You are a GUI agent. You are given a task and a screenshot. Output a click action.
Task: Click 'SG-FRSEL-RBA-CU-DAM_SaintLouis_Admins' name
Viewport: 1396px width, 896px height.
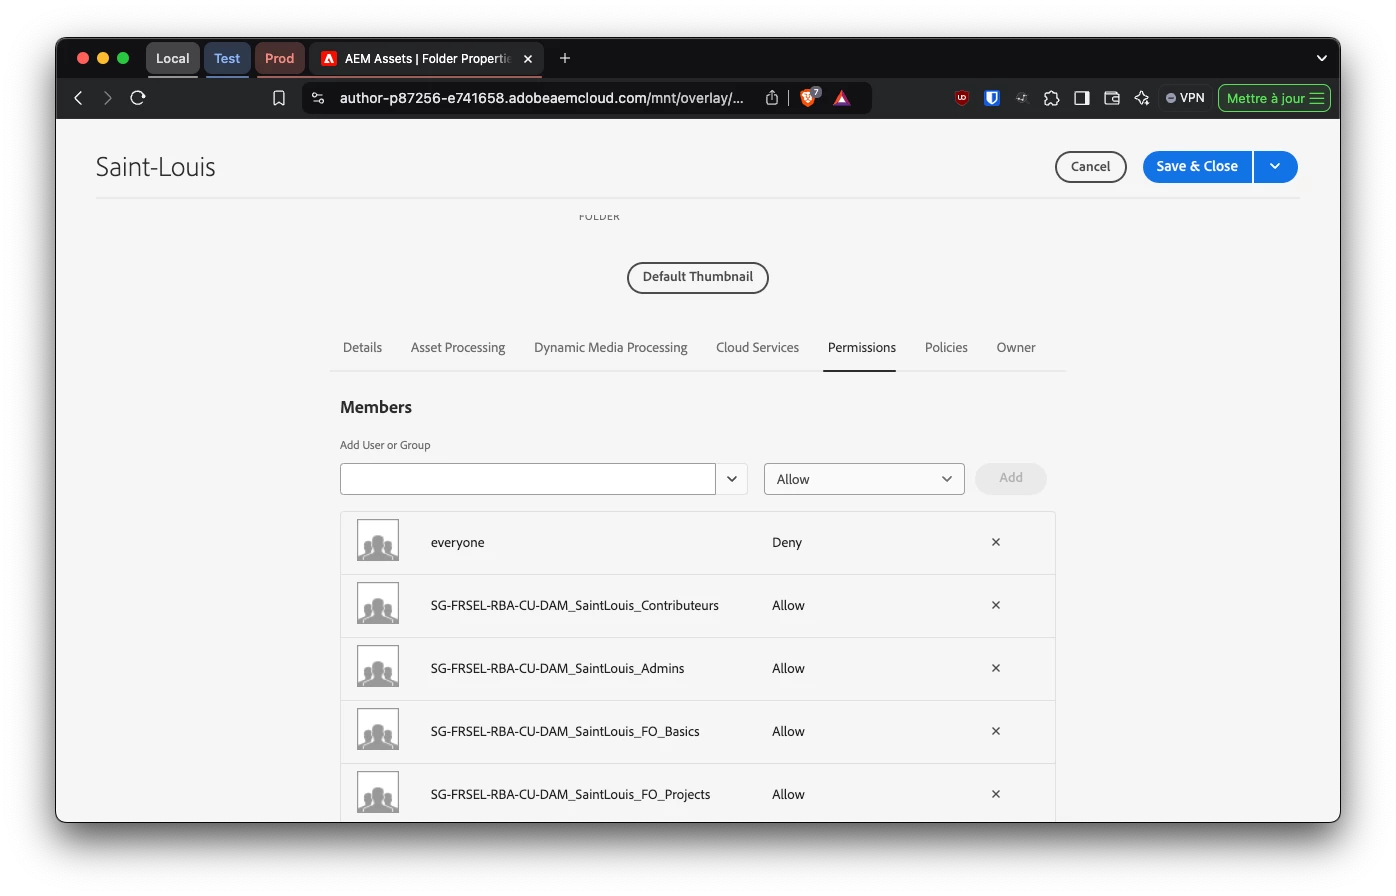click(557, 669)
